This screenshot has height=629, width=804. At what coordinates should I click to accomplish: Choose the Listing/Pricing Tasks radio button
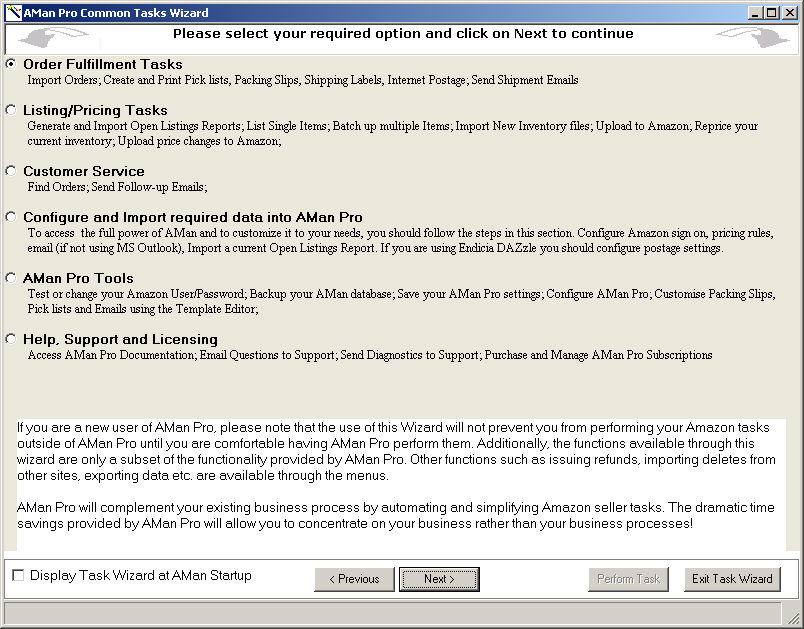pos(11,110)
